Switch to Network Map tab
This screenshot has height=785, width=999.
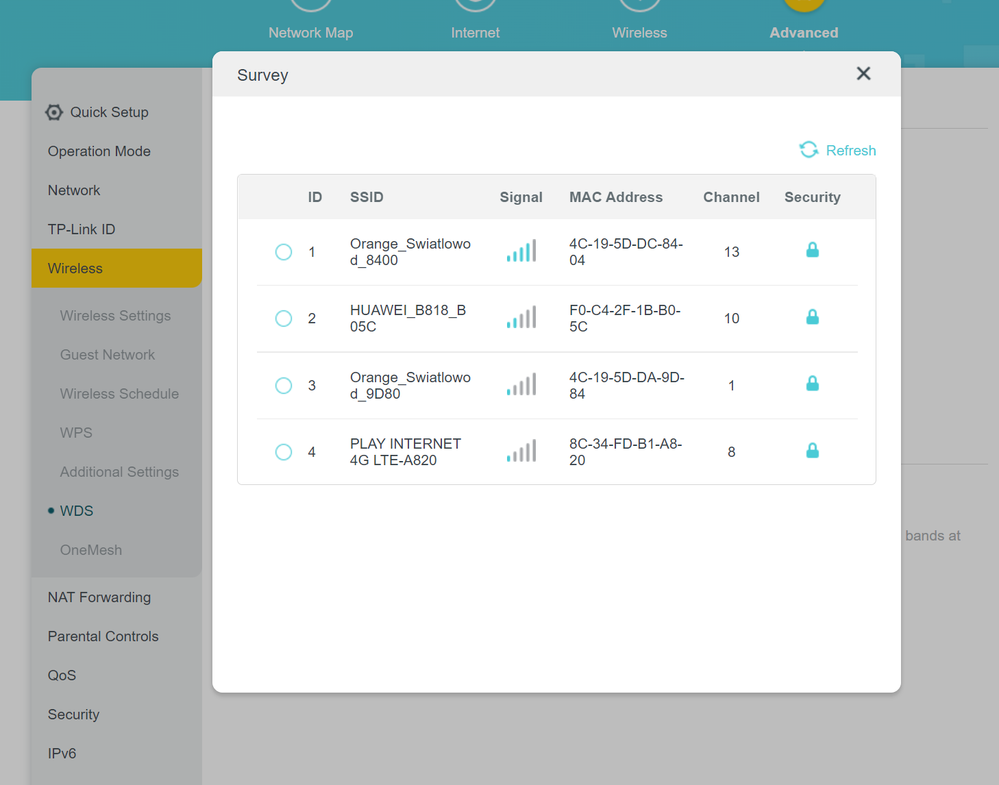(x=310, y=32)
